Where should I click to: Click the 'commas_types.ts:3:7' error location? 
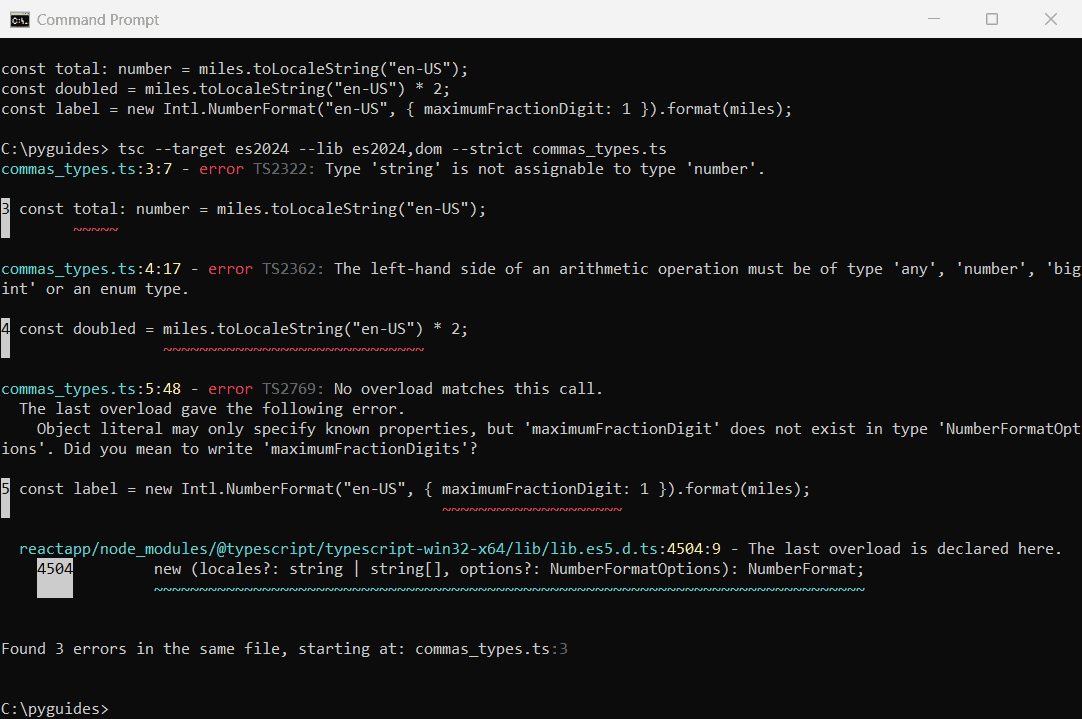(86, 169)
